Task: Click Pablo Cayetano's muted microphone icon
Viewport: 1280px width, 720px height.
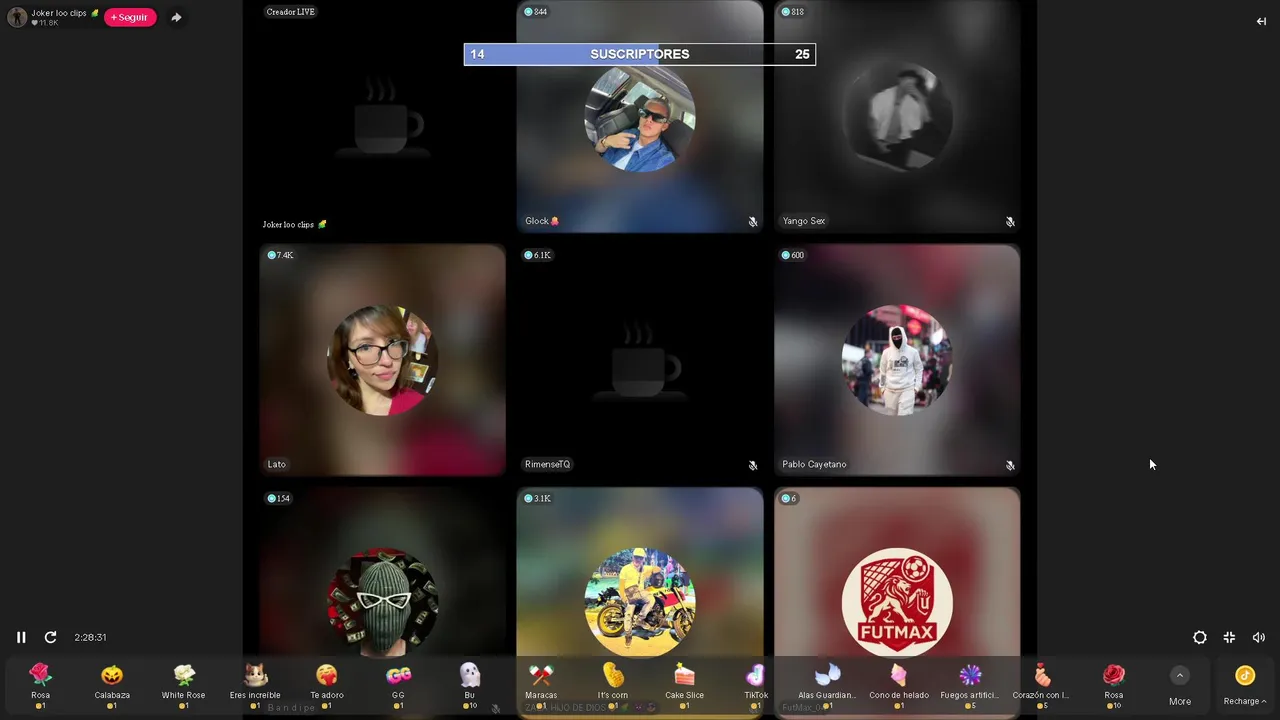Action: (x=1010, y=465)
